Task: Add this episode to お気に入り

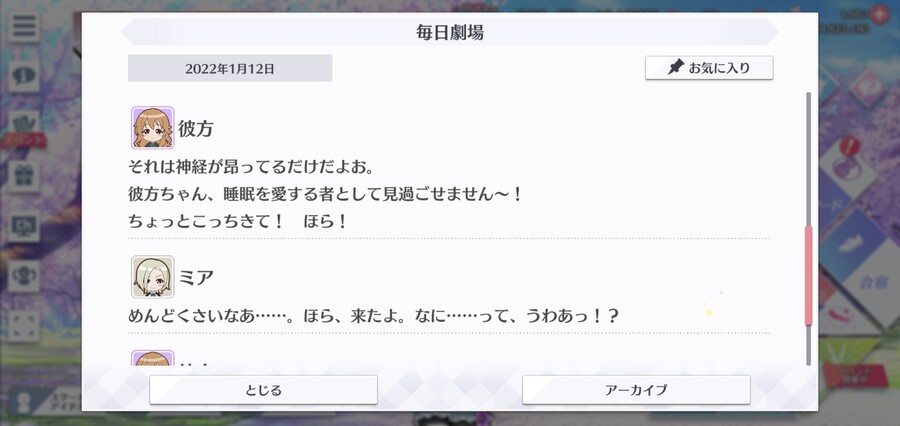Action: coord(709,68)
